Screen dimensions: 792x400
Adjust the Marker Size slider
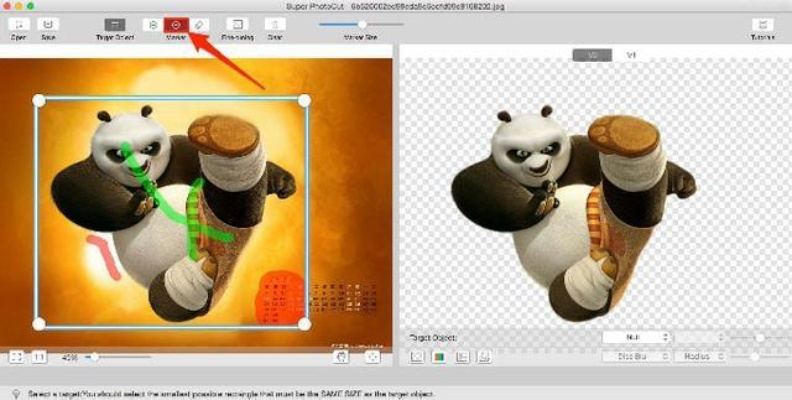pos(362,24)
